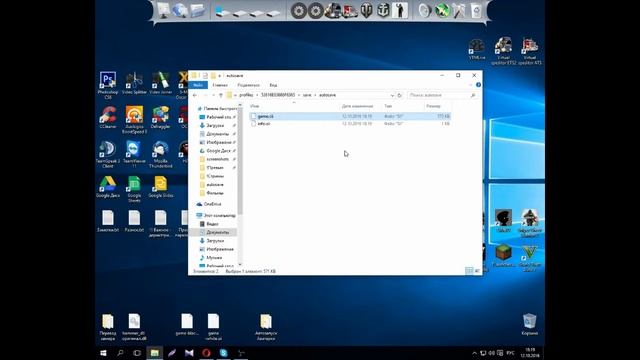Select the info.sii file
640x360 pixels.
[x=351, y=123]
